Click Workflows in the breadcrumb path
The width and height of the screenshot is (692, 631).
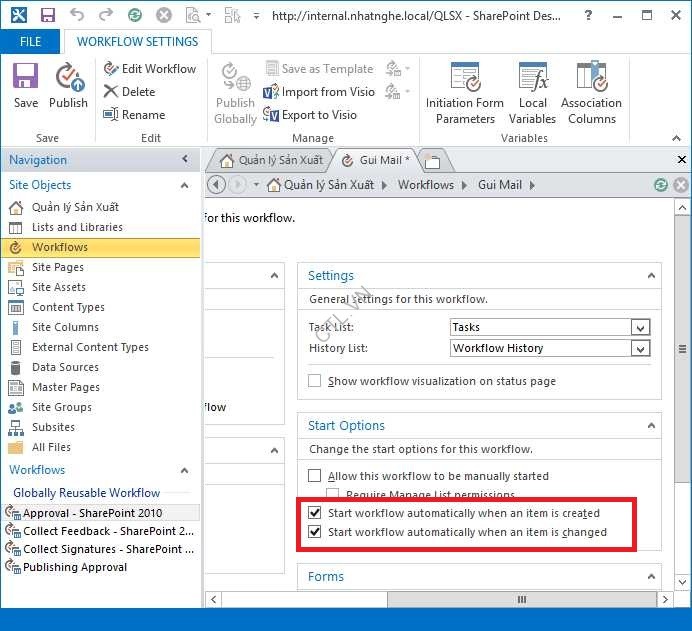(x=425, y=185)
